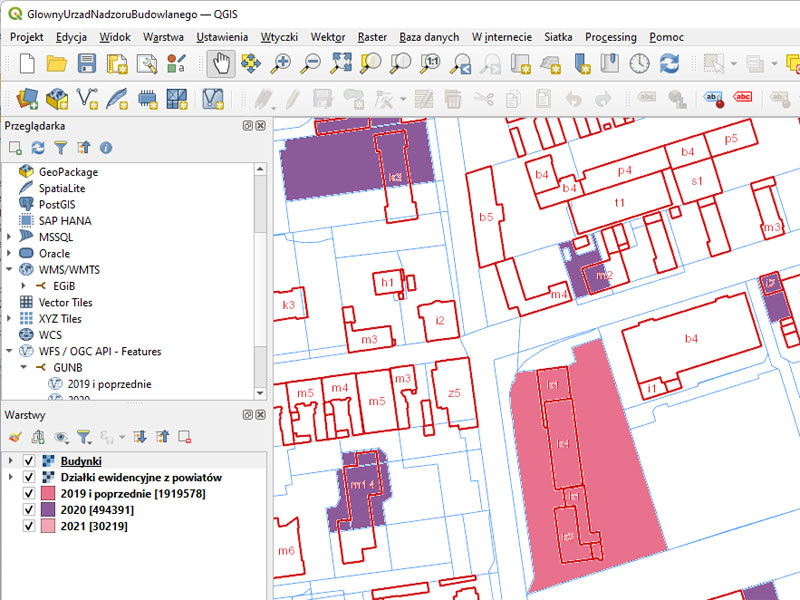Click the purple swatch of the 2020 layer

coord(48,510)
